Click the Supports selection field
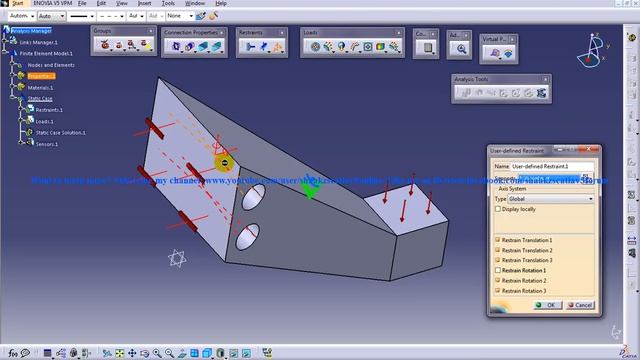 pyautogui.click(x=549, y=178)
